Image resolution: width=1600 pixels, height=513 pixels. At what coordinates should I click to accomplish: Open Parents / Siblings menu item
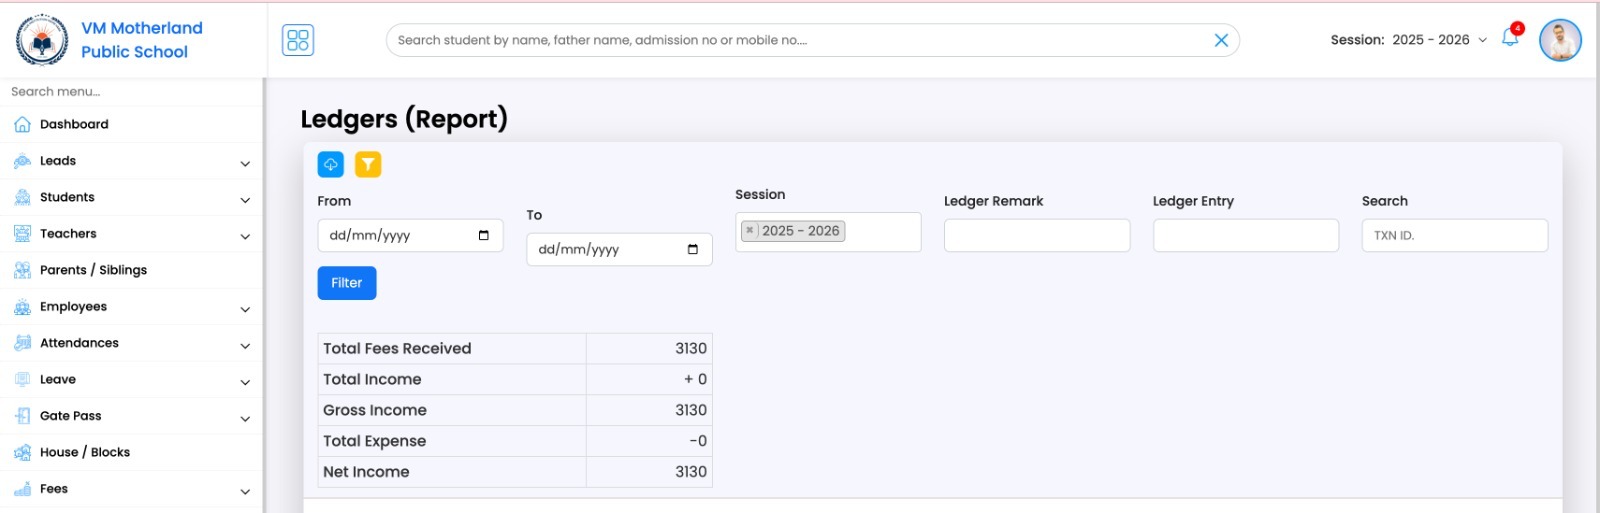coord(93,270)
